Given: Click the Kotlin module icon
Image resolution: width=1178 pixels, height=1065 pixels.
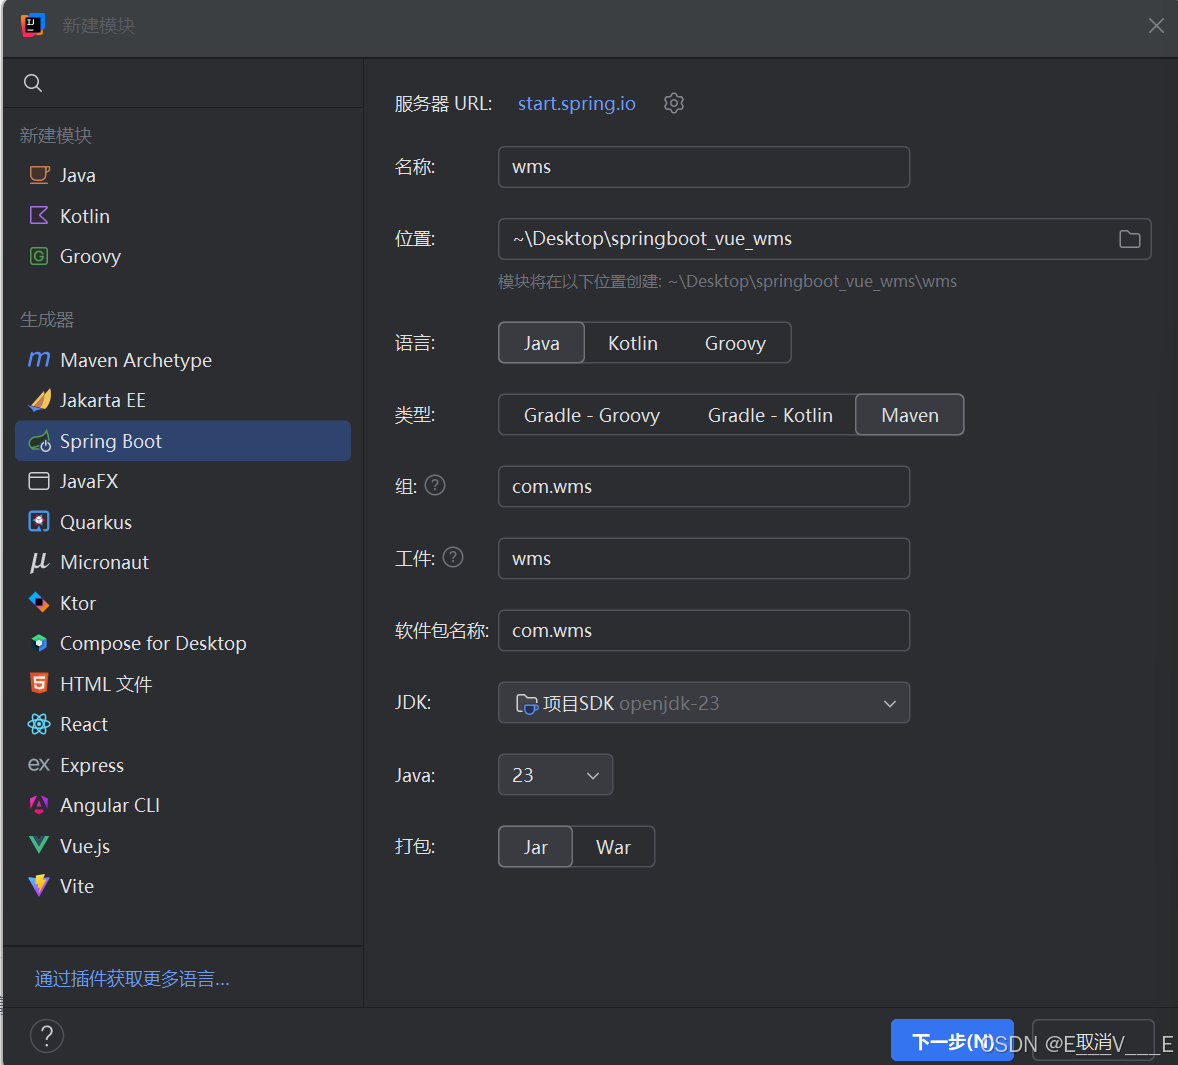Looking at the screenshot, I should click(39, 216).
